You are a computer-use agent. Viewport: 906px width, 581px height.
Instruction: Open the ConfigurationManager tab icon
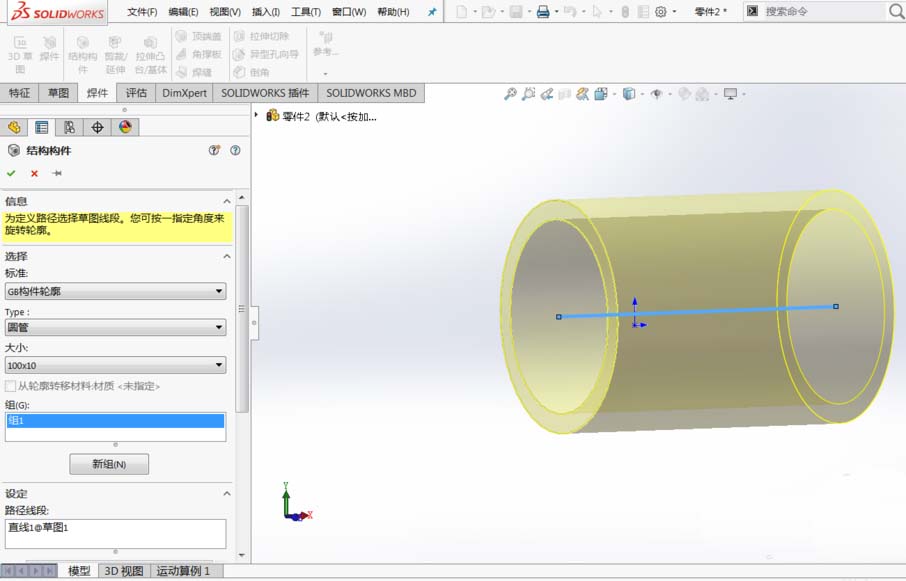point(69,127)
